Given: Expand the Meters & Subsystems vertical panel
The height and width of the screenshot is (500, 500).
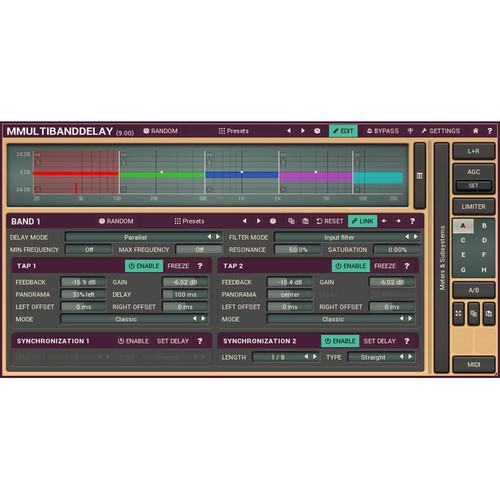Looking at the screenshot, I should [442, 258].
